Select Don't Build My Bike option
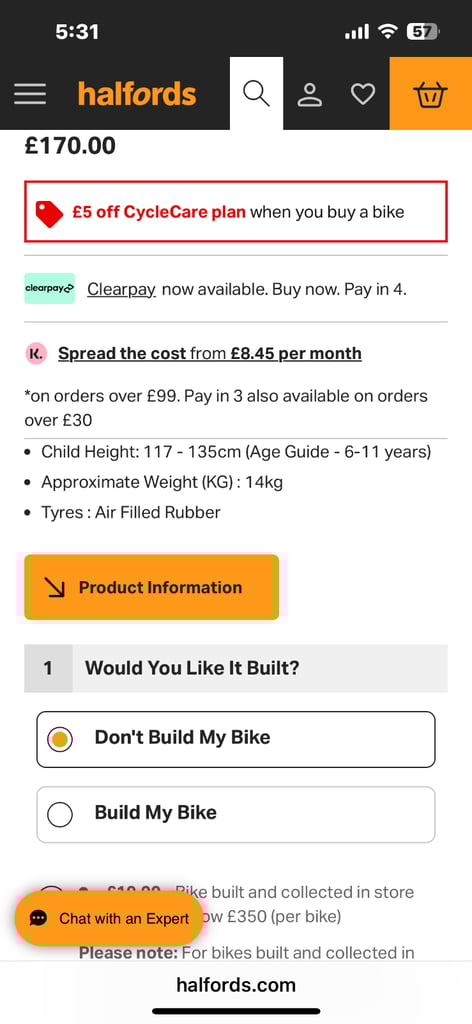472x1024 pixels. (x=236, y=739)
